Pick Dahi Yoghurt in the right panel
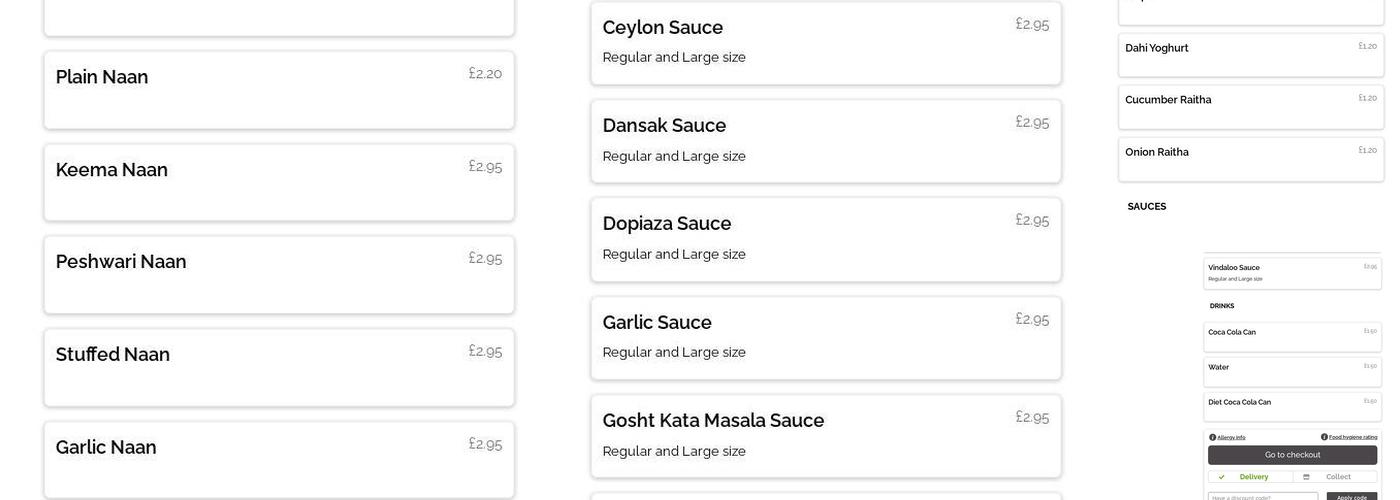 1251,54
